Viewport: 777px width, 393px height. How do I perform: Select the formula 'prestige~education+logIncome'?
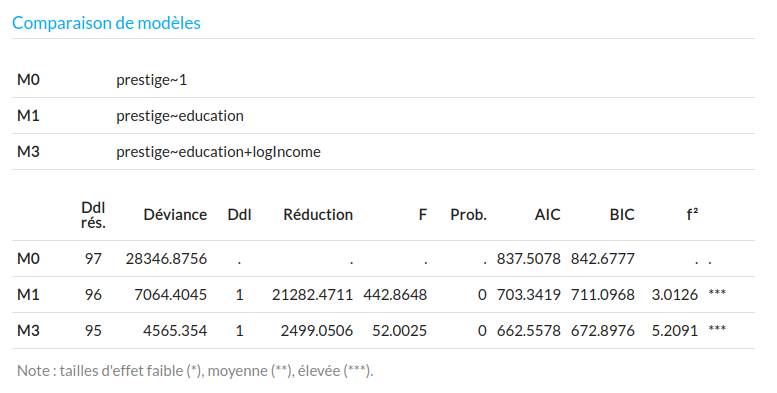[x=218, y=152]
